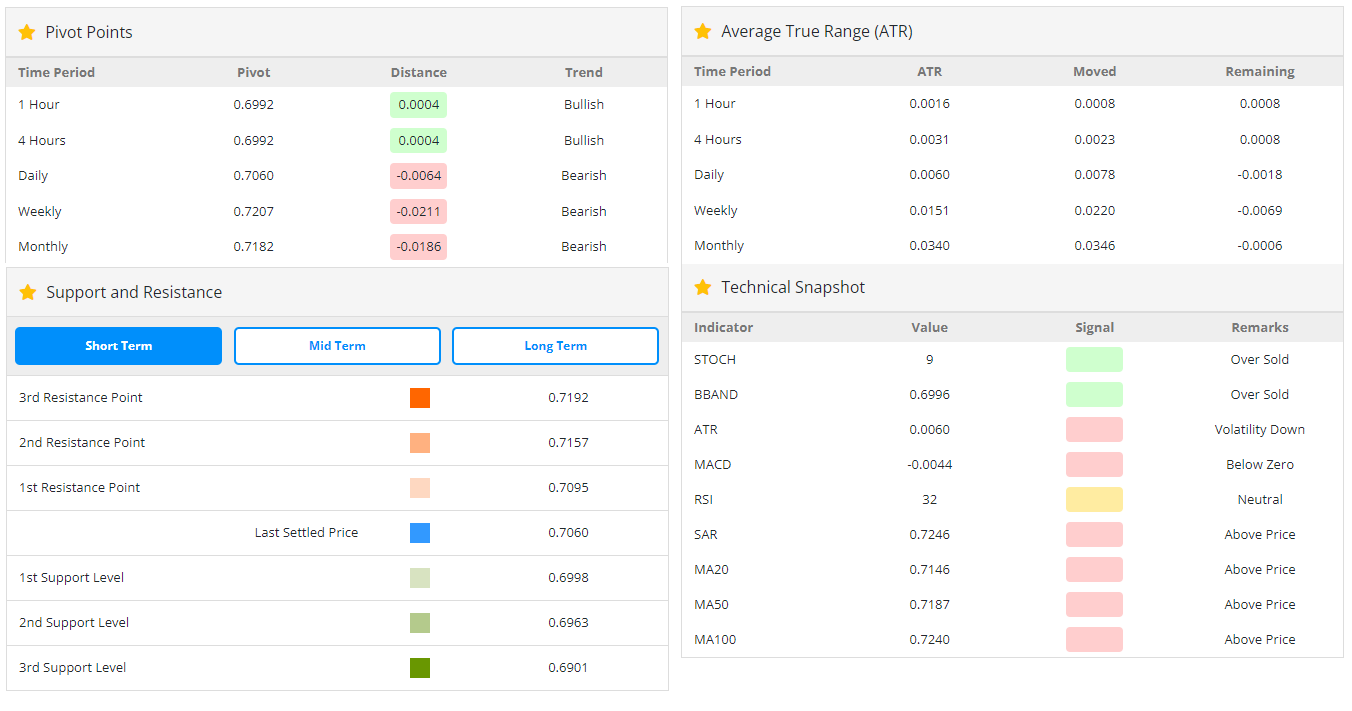Screen dimensions: 1352x711
Task: Click the STOCH green signal box
Action: (1094, 360)
